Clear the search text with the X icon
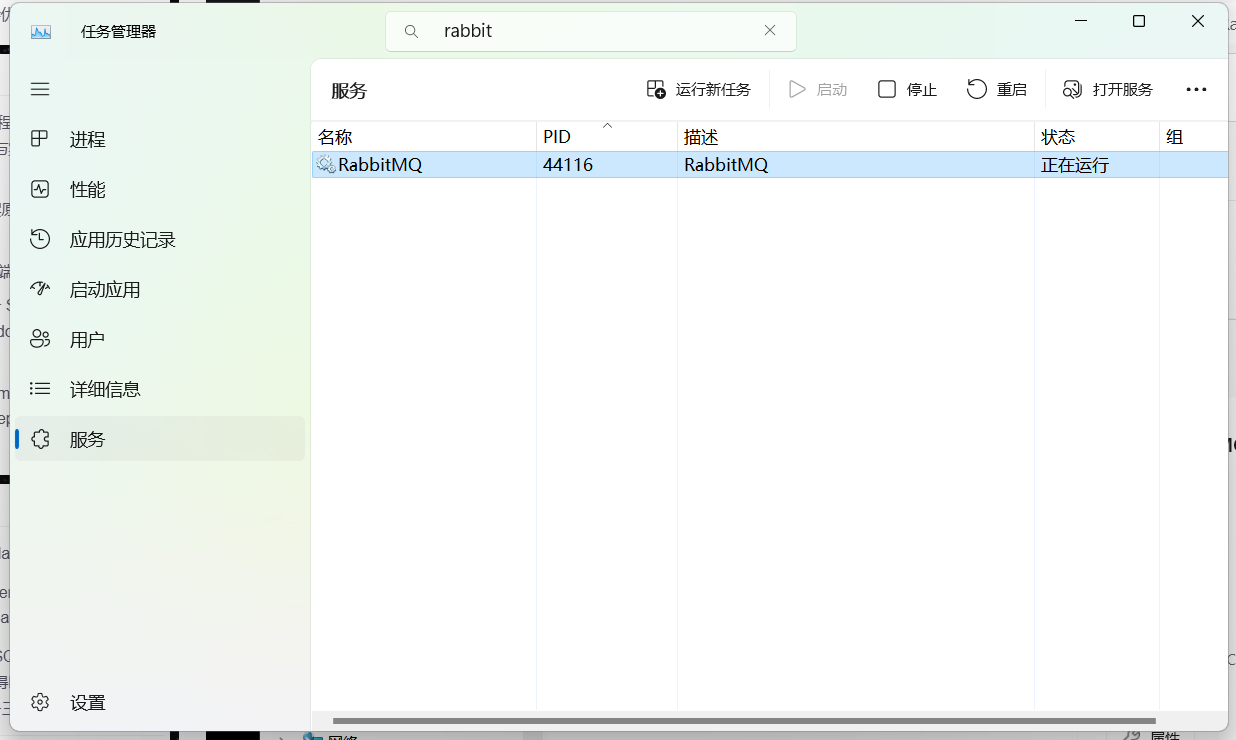Viewport: 1236px width, 740px height. click(770, 31)
